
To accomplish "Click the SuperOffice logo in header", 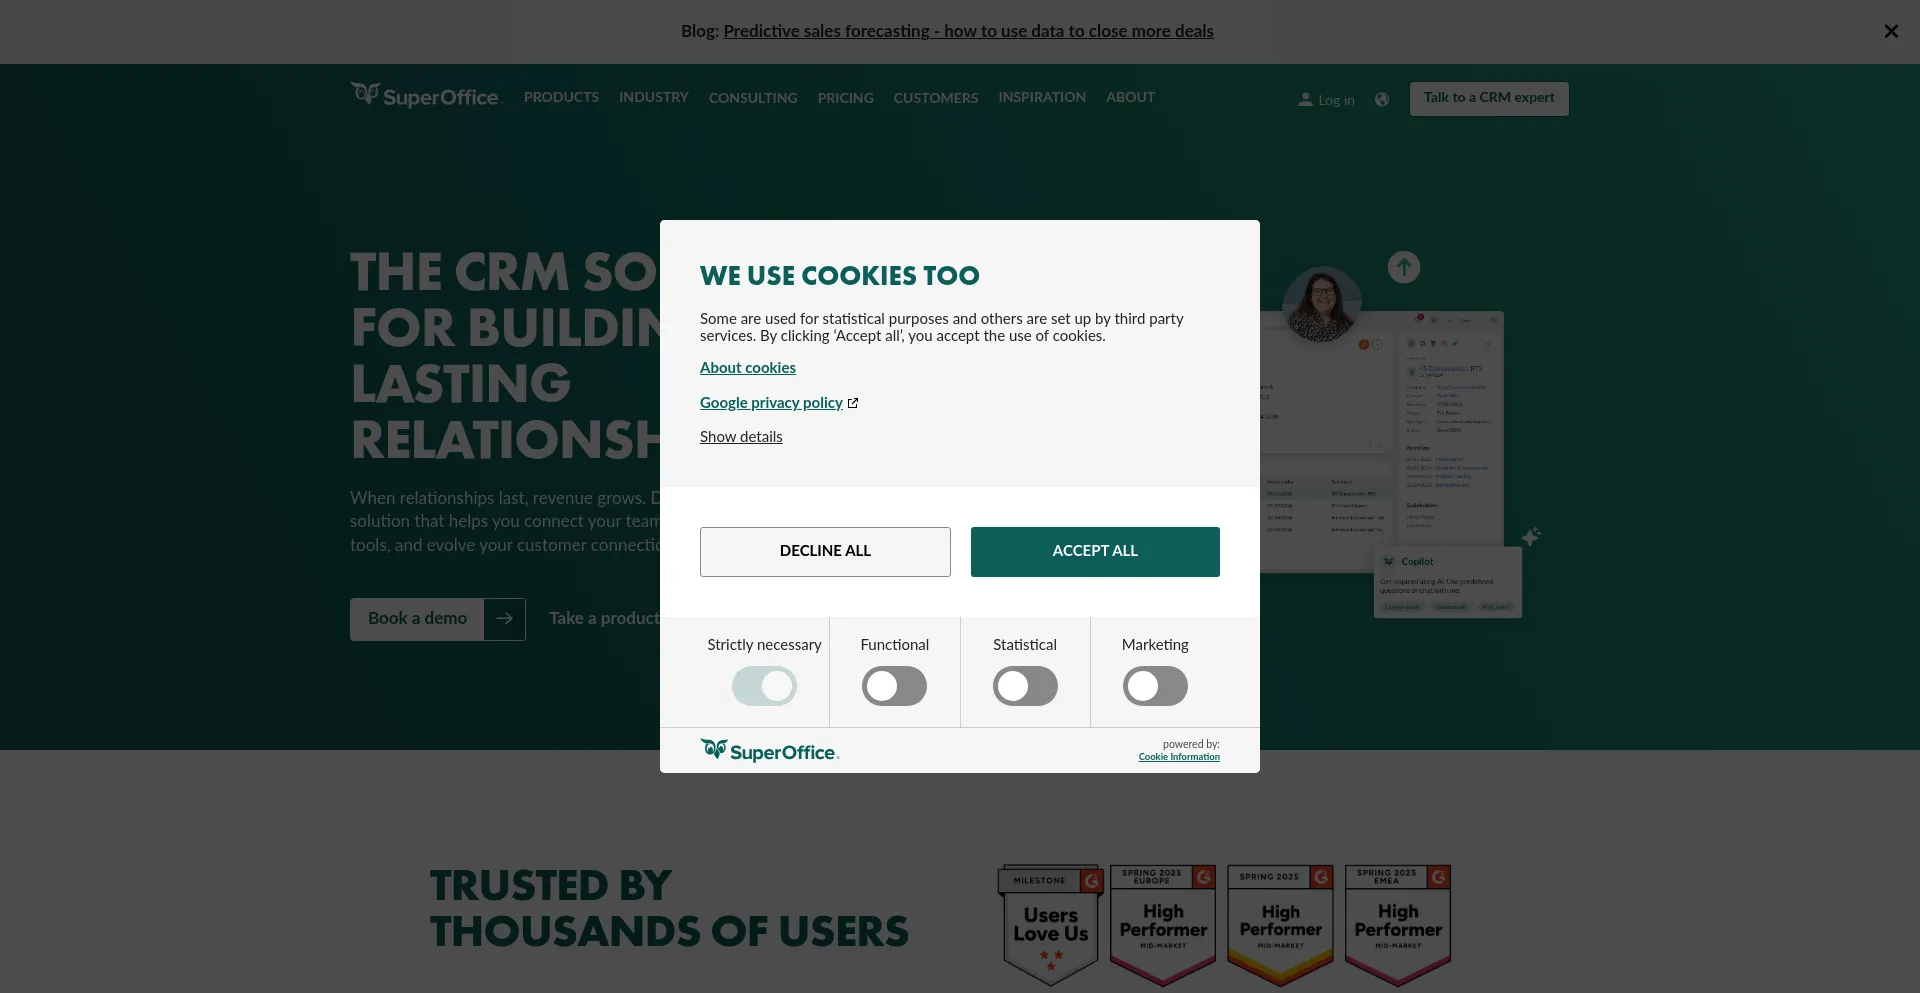I will pyautogui.click(x=425, y=96).
